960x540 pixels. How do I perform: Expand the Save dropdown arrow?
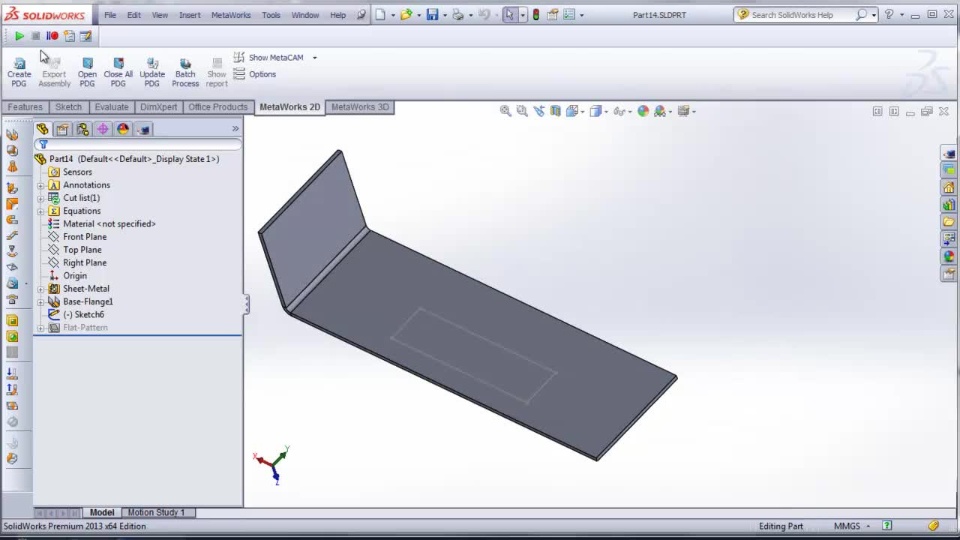click(444, 15)
